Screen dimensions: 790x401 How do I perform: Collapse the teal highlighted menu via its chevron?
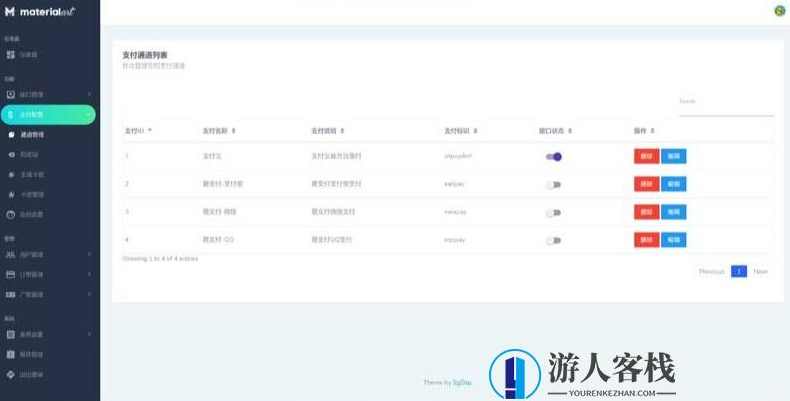(x=88, y=115)
